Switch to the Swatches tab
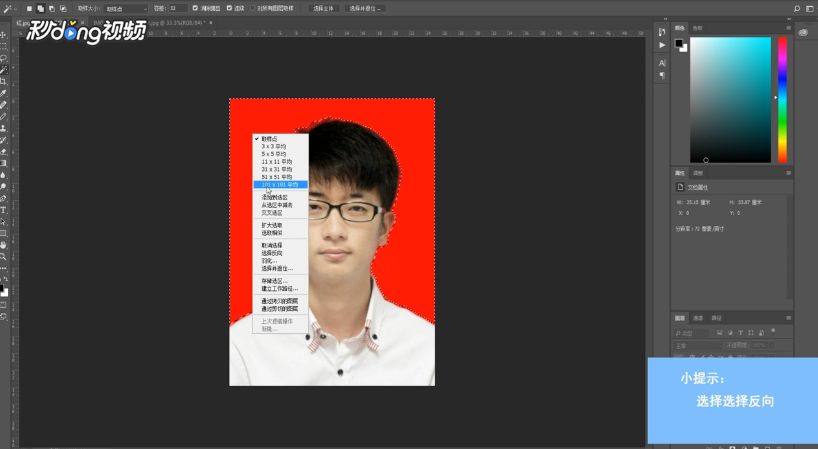Viewport: 818px width, 449px height. point(697,28)
